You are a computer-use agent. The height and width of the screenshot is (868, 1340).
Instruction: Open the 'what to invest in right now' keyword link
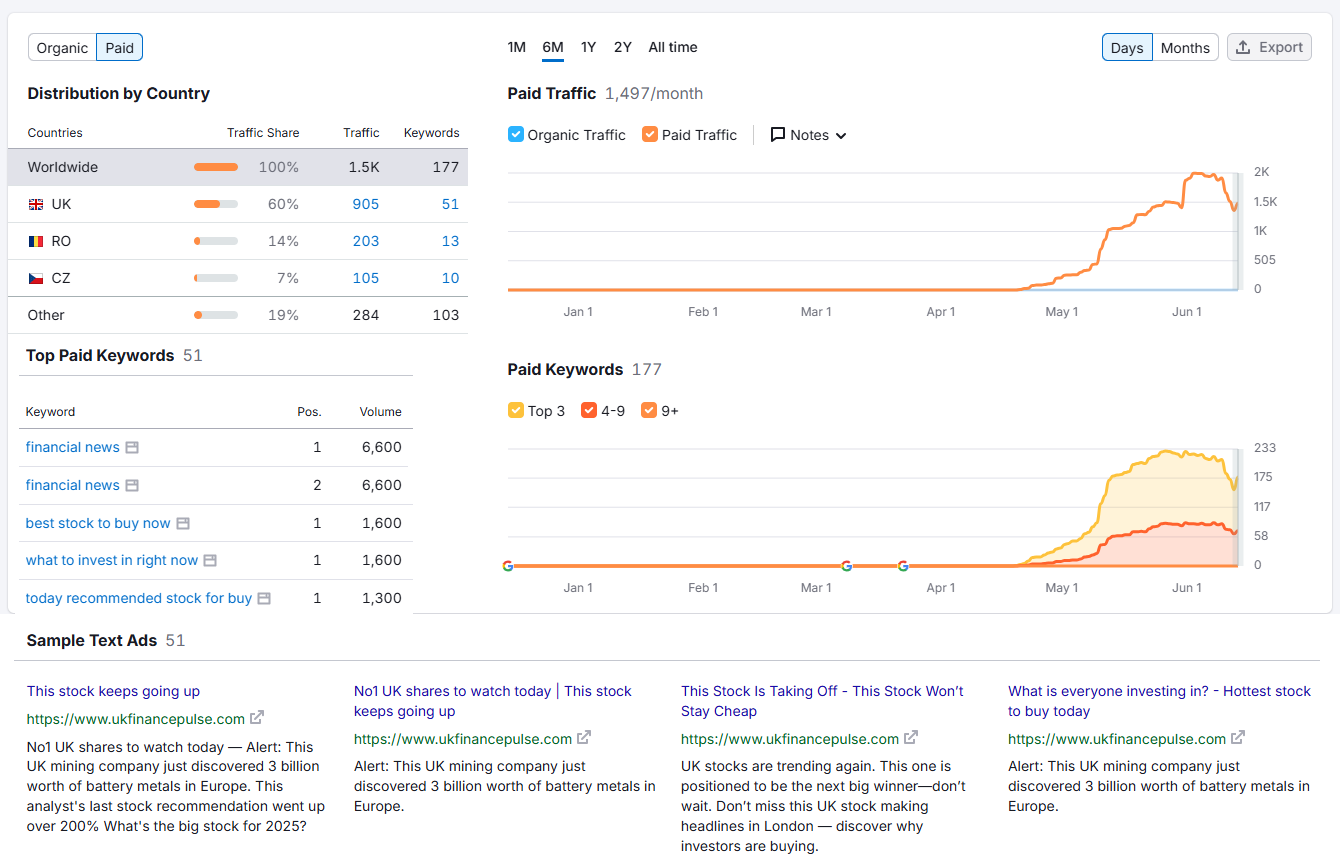pyautogui.click(x=112, y=560)
